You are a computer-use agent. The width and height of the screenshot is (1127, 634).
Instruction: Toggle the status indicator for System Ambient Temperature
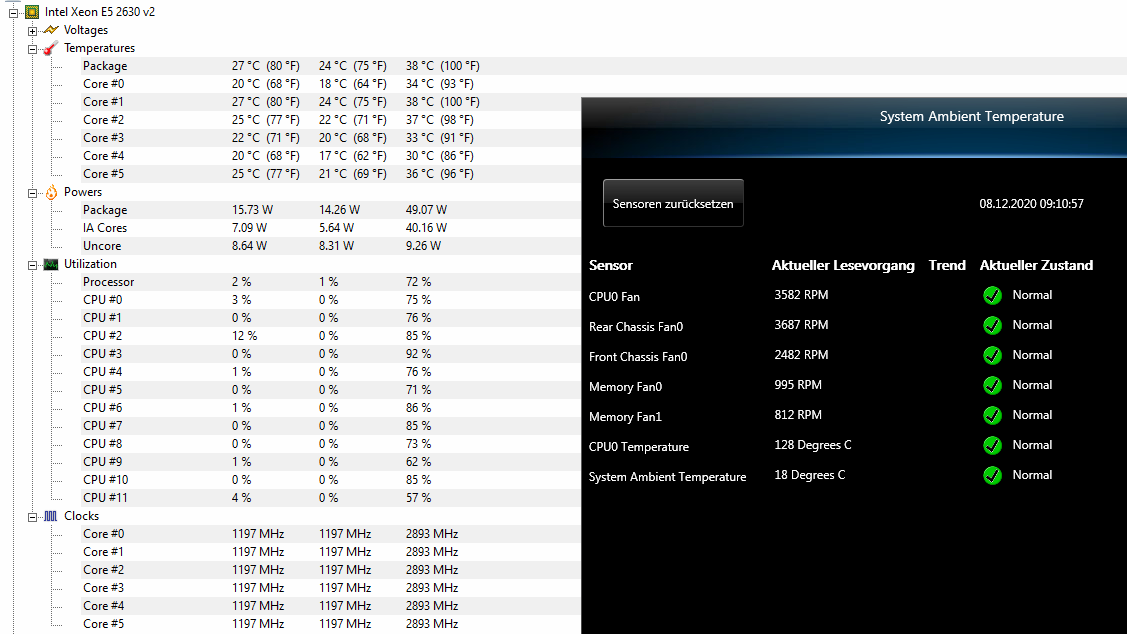(x=992, y=475)
